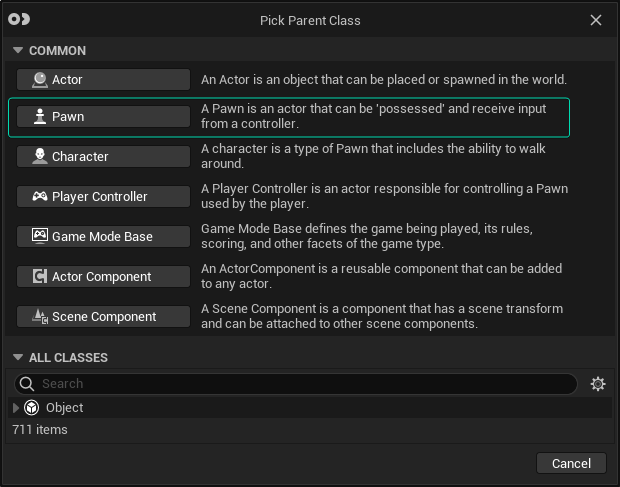
Task: Click the Object class sphere icon
Action: [x=32, y=408]
